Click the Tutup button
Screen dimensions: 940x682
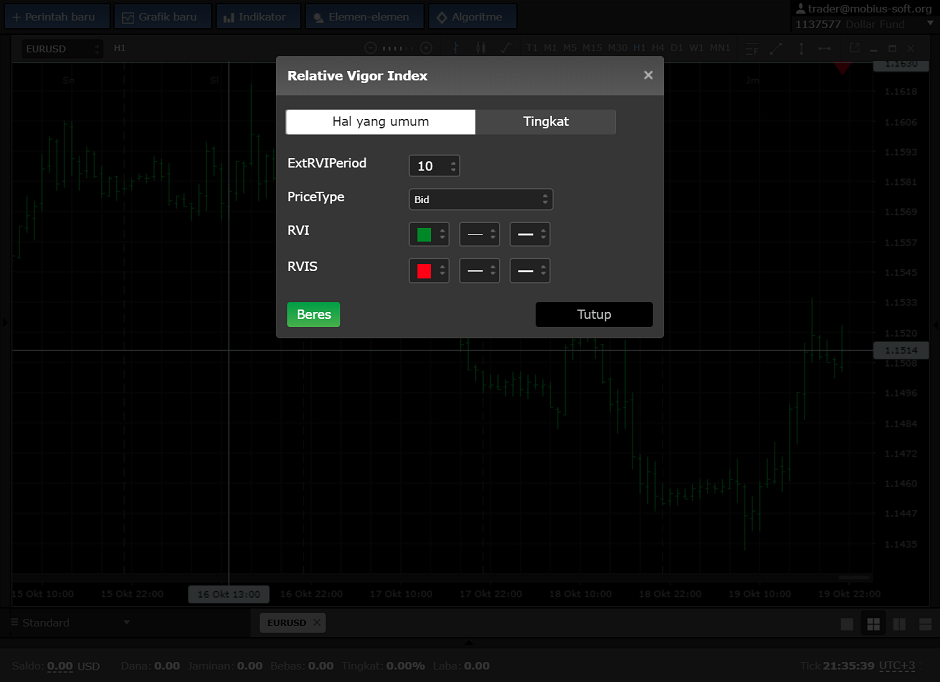pos(594,315)
